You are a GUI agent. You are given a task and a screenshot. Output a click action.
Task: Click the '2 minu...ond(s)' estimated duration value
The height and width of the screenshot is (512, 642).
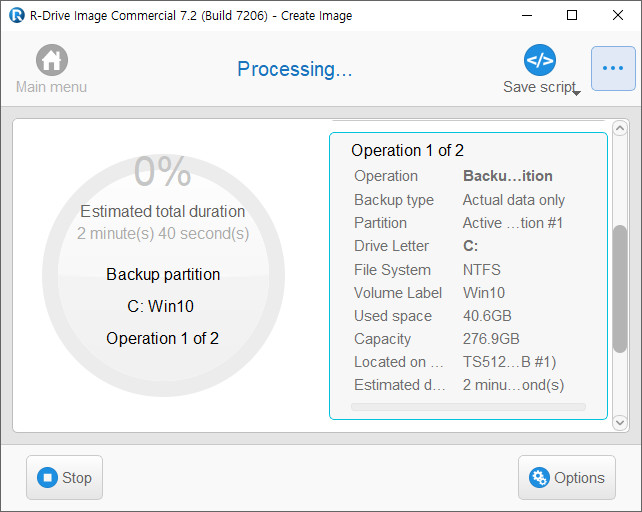(513, 385)
